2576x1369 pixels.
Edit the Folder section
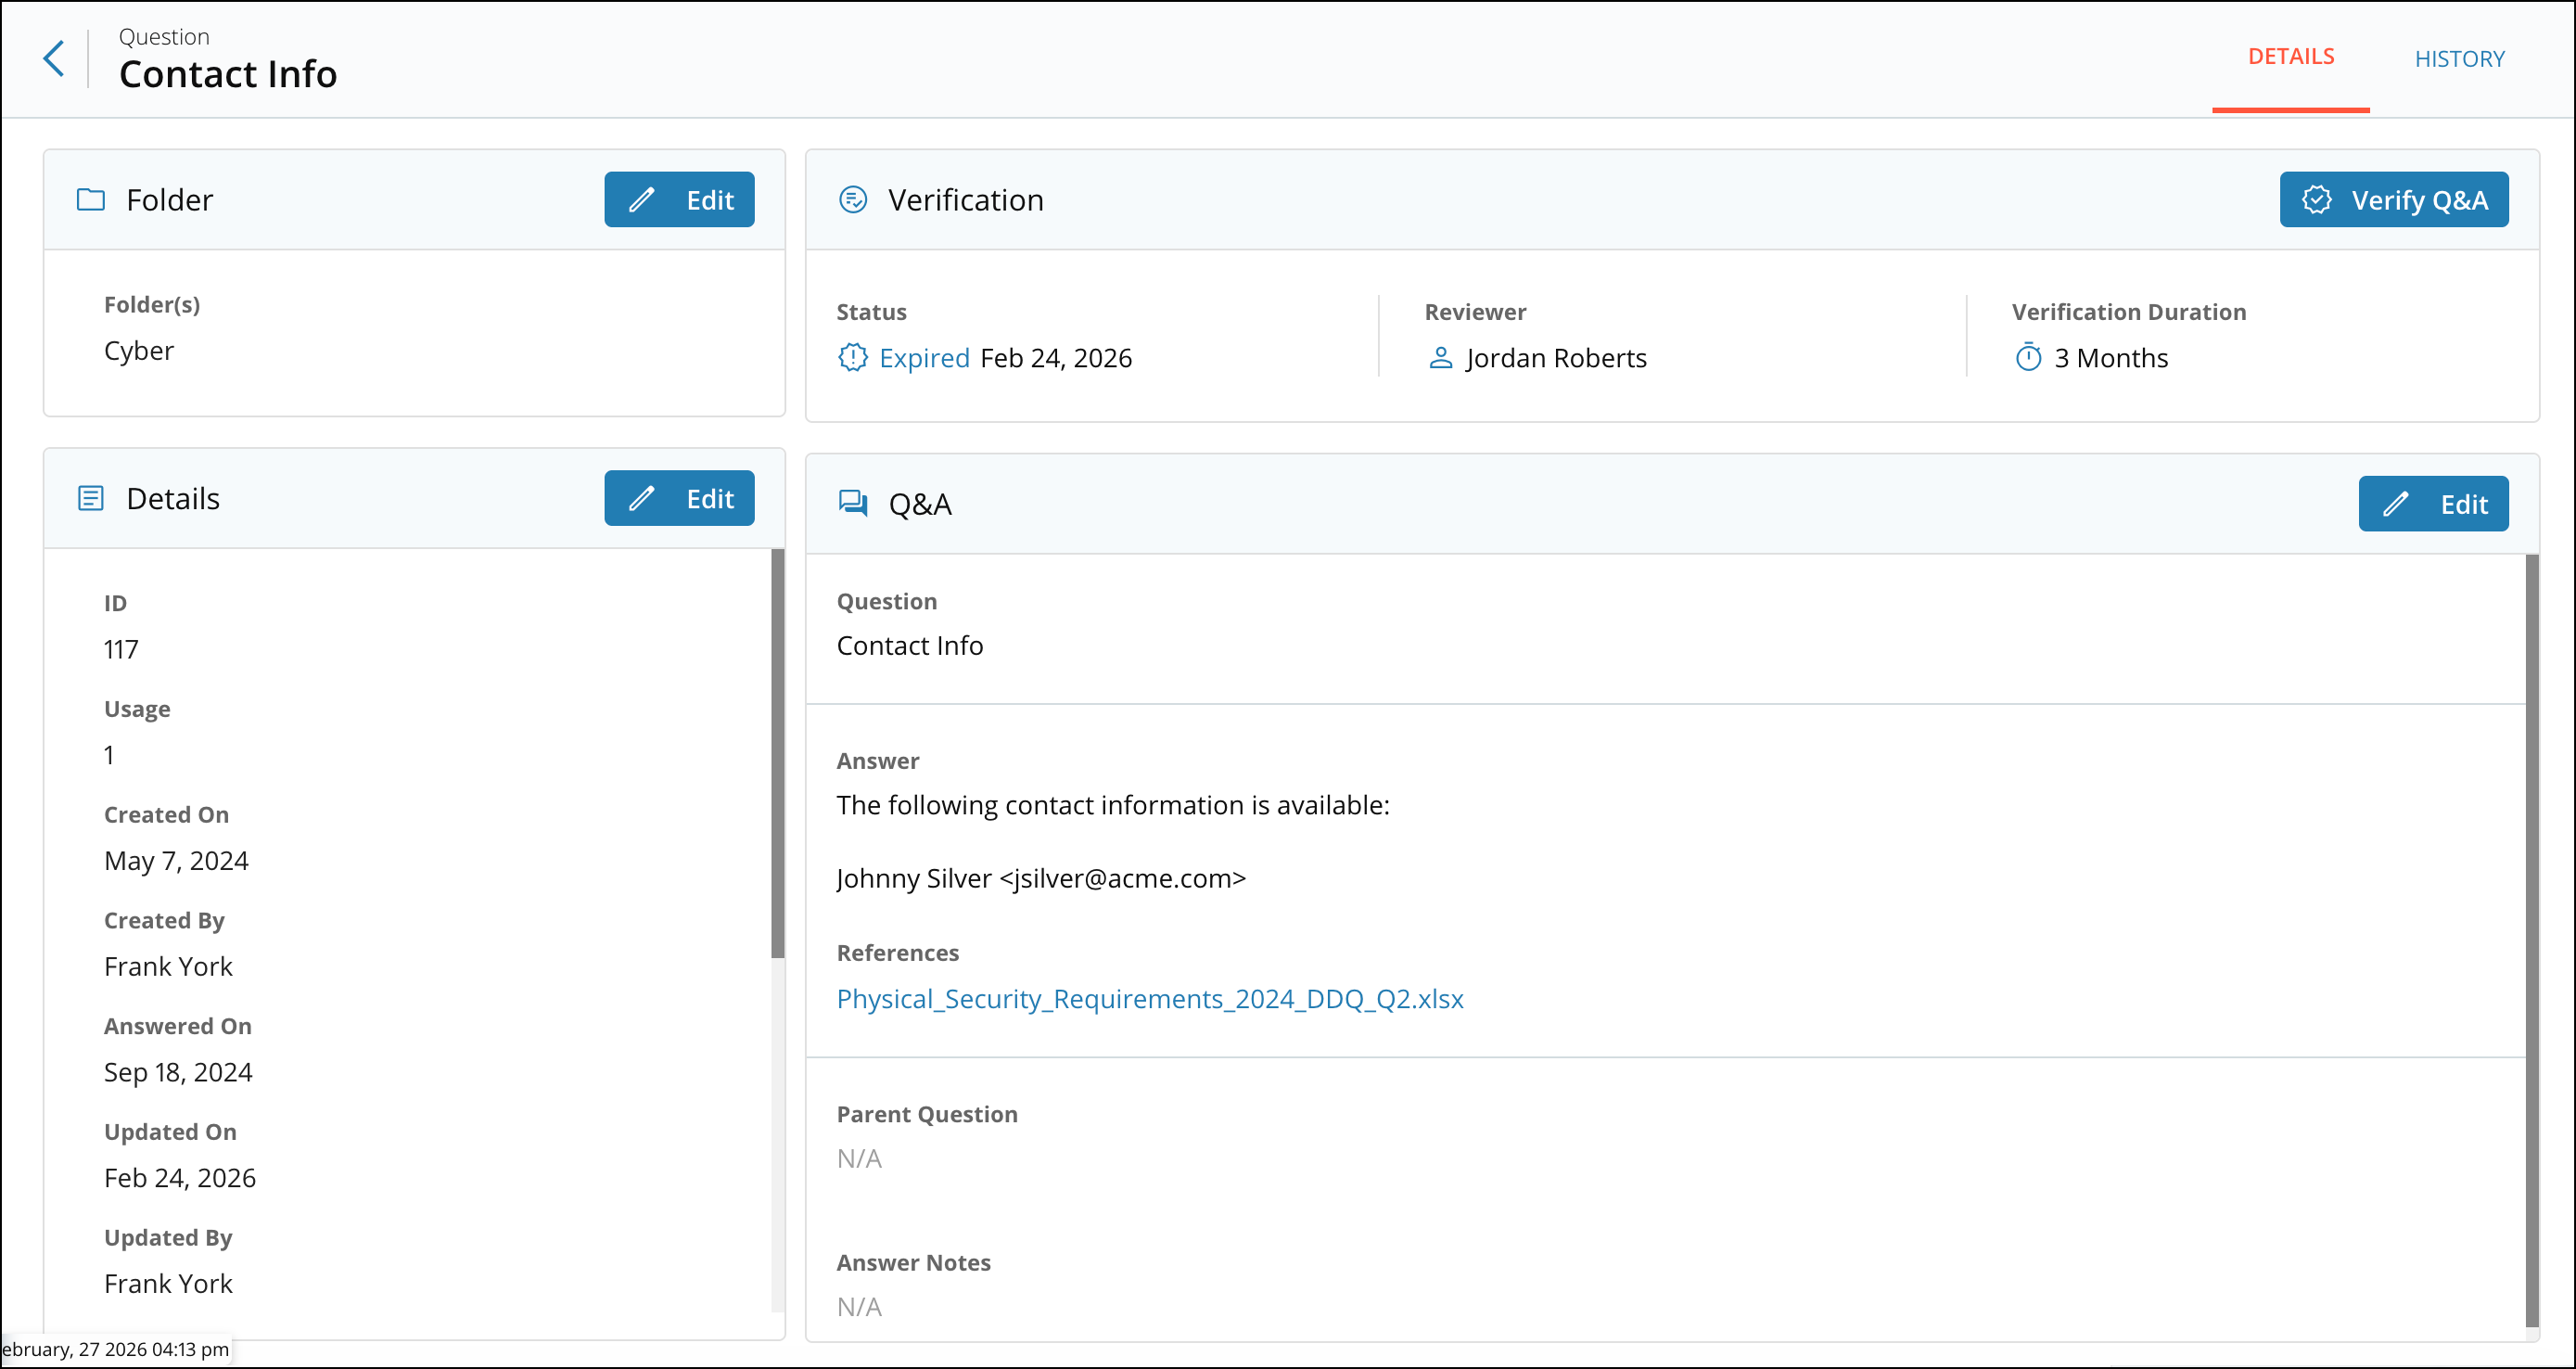point(679,200)
